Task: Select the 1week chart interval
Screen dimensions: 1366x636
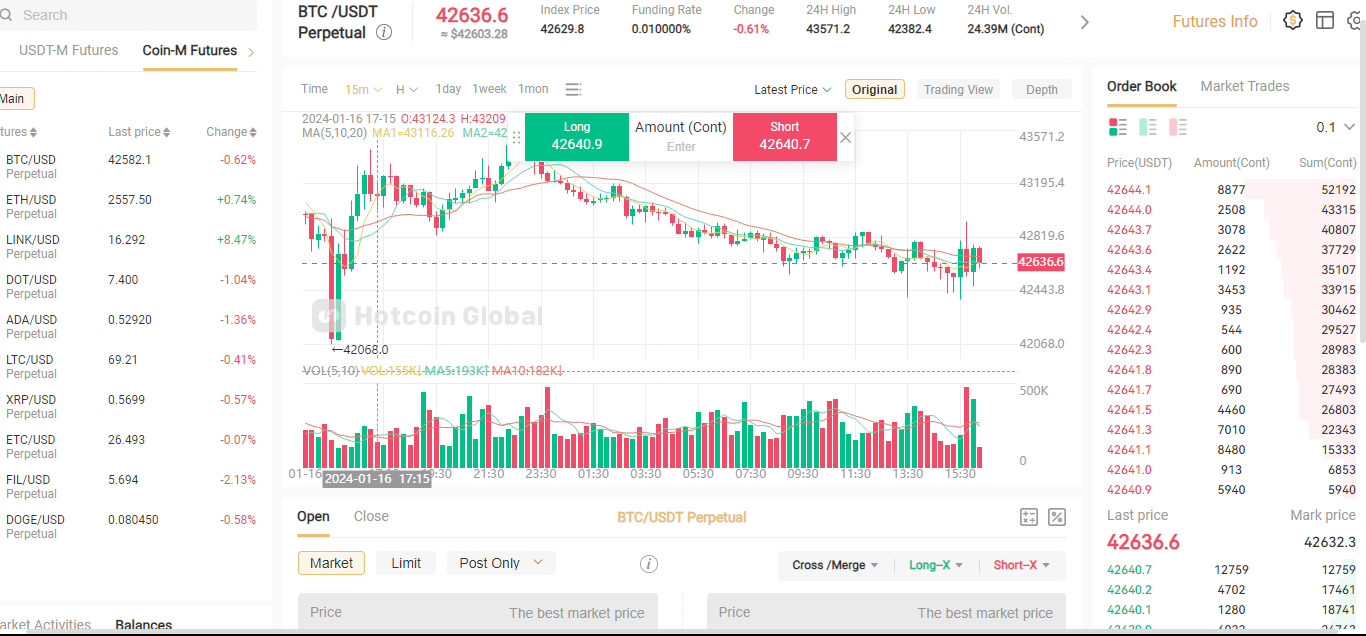Action: point(490,89)
